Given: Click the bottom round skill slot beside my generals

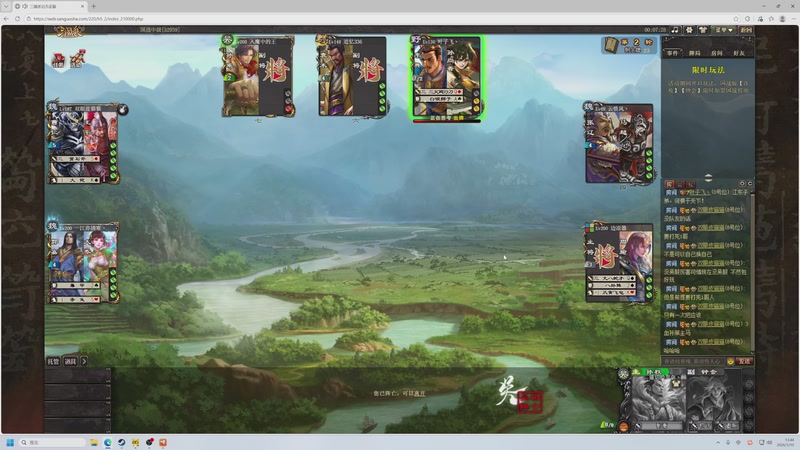Looking at the screenshot, I should (748, 424).
